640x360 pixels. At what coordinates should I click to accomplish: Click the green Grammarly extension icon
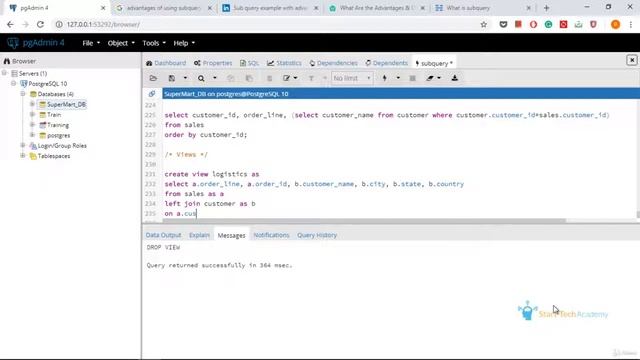click(549, 24)
